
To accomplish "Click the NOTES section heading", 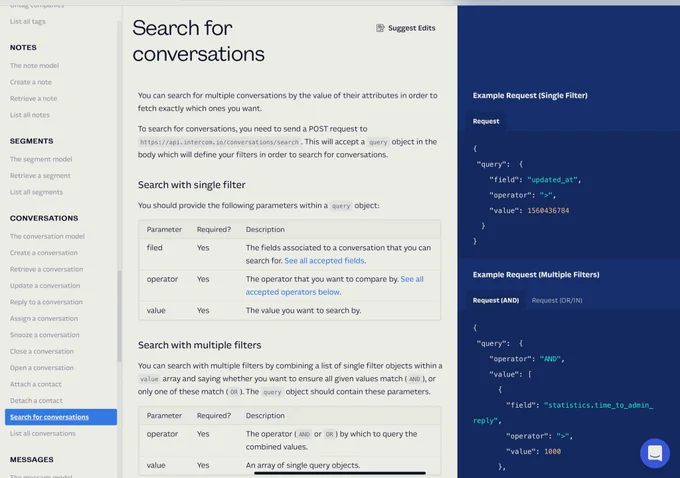I will click(x=23, y=48).
